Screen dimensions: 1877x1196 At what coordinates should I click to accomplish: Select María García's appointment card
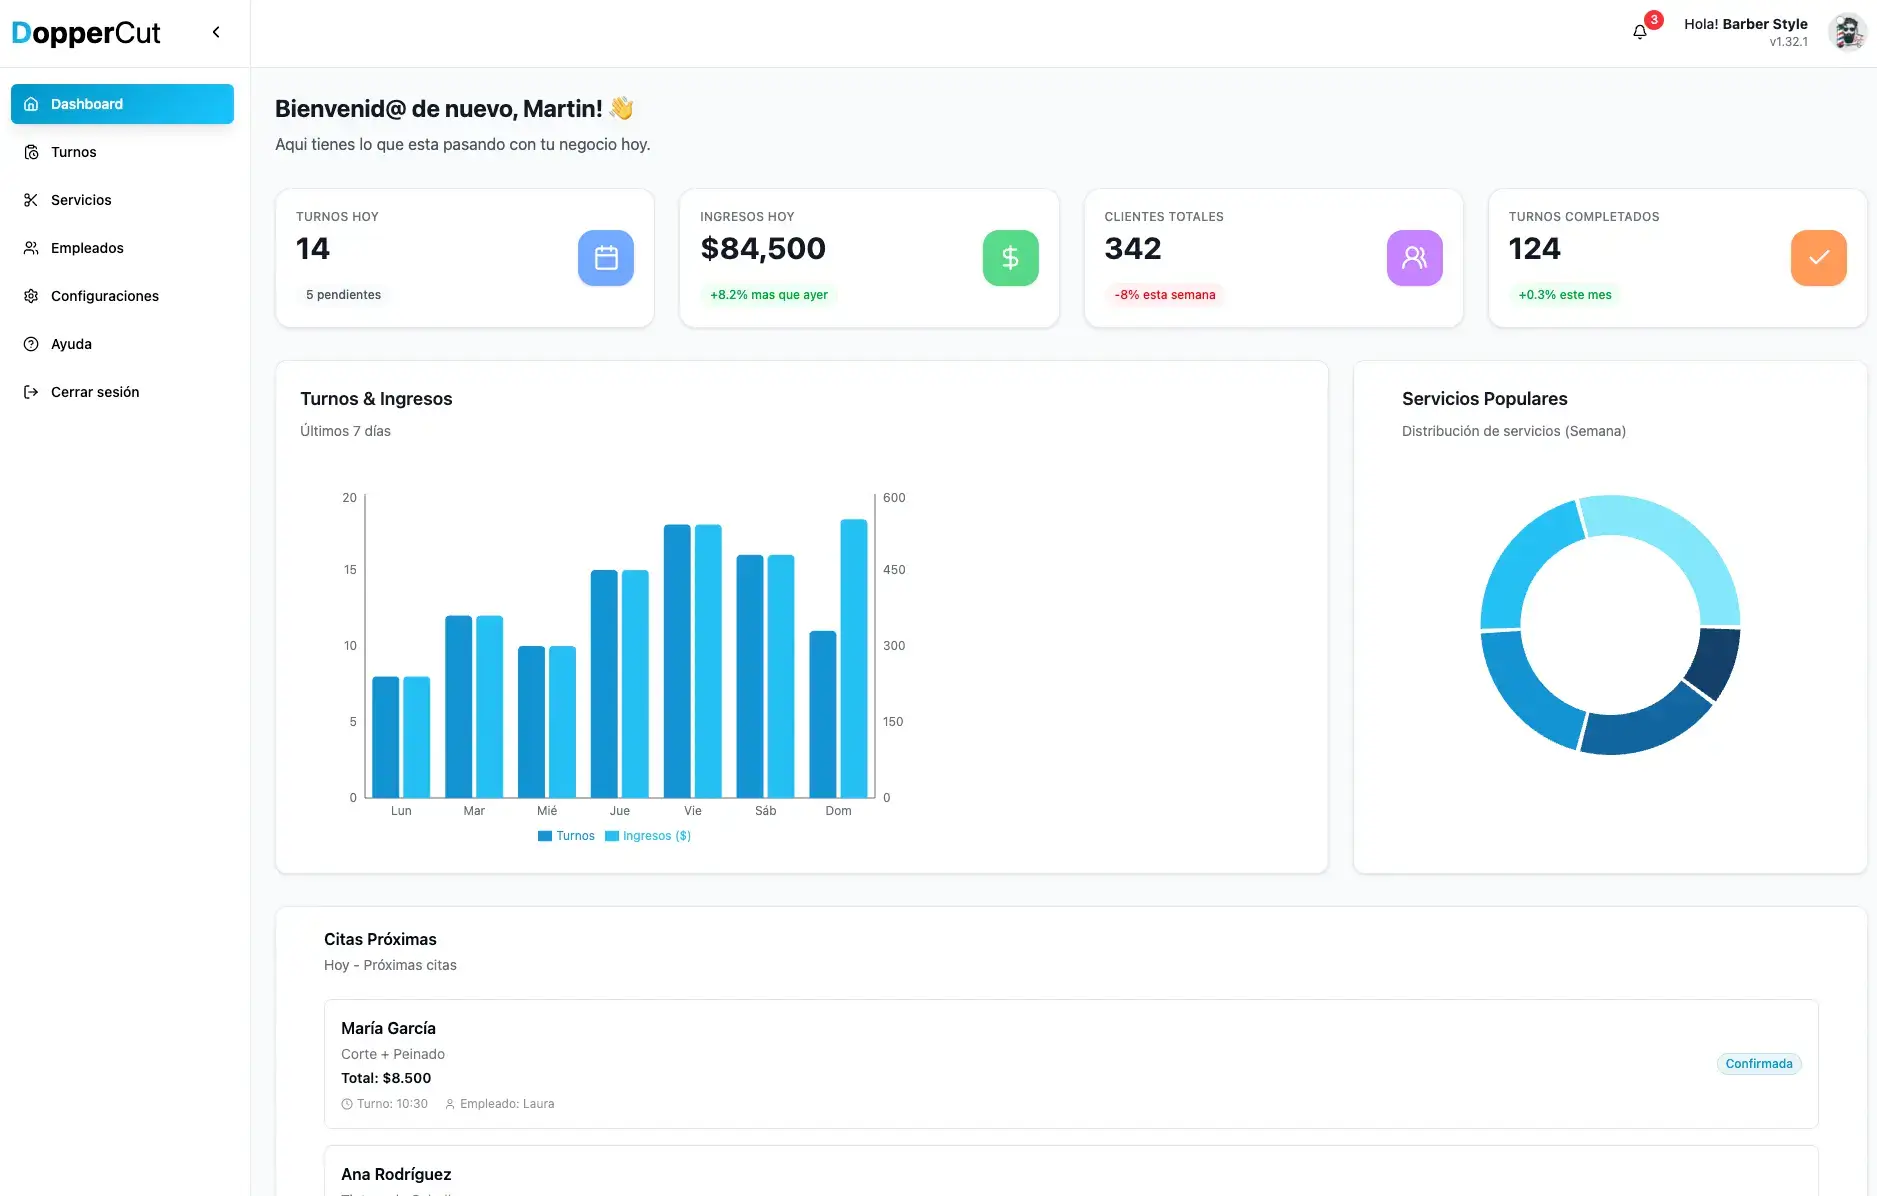(1069, 1064)
